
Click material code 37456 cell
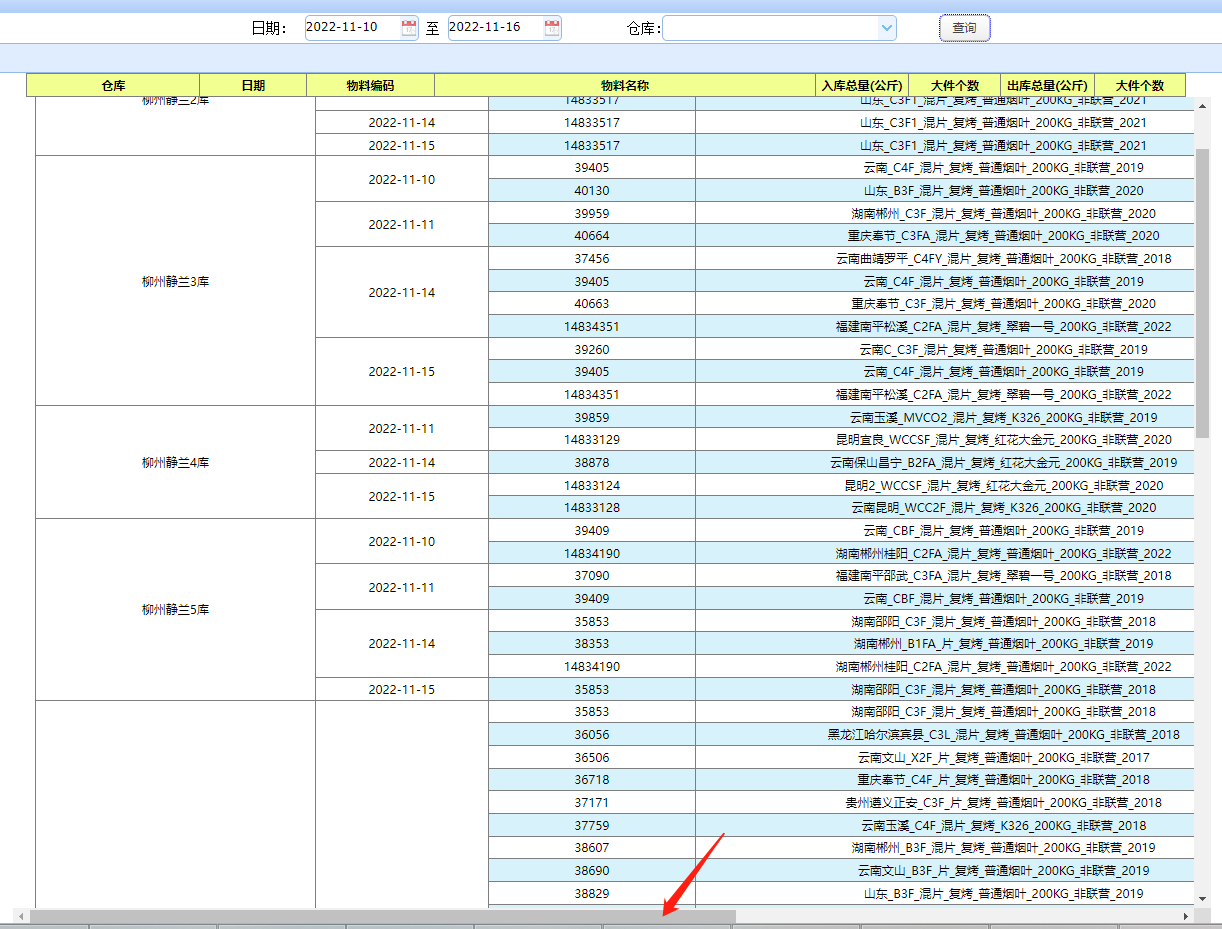591,259
